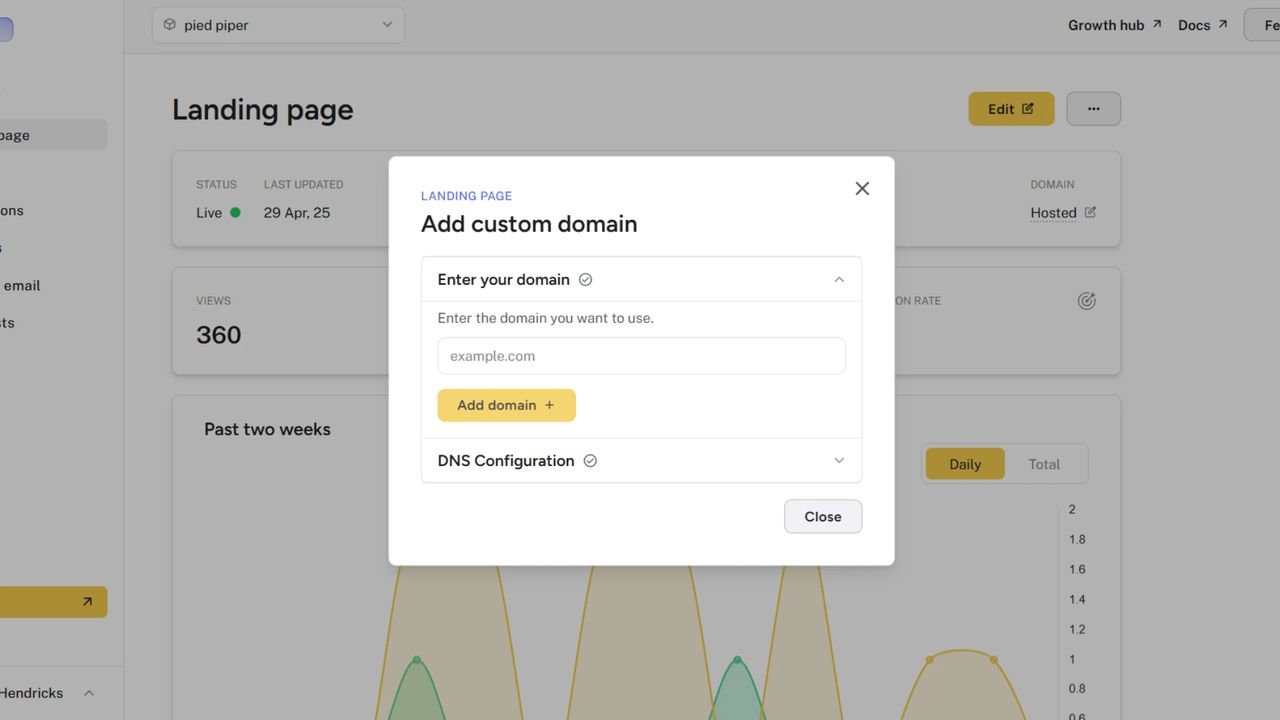Expand the DNS Configuration section
This screenshot has width=1280, height=720.
coord(839,460)
